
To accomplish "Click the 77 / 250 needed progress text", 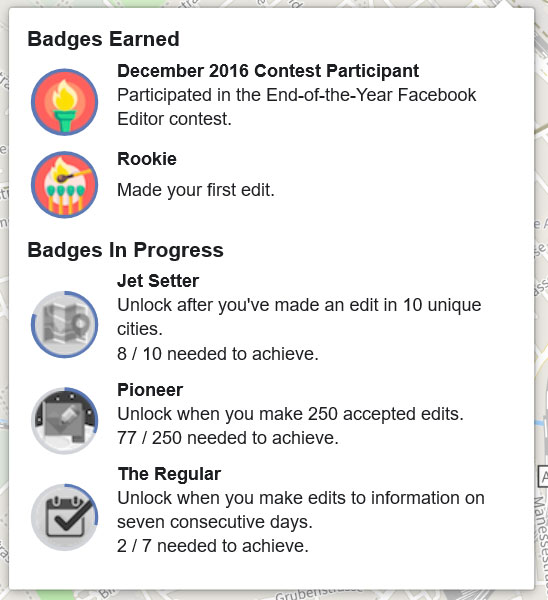I will [x=228, y=438].
